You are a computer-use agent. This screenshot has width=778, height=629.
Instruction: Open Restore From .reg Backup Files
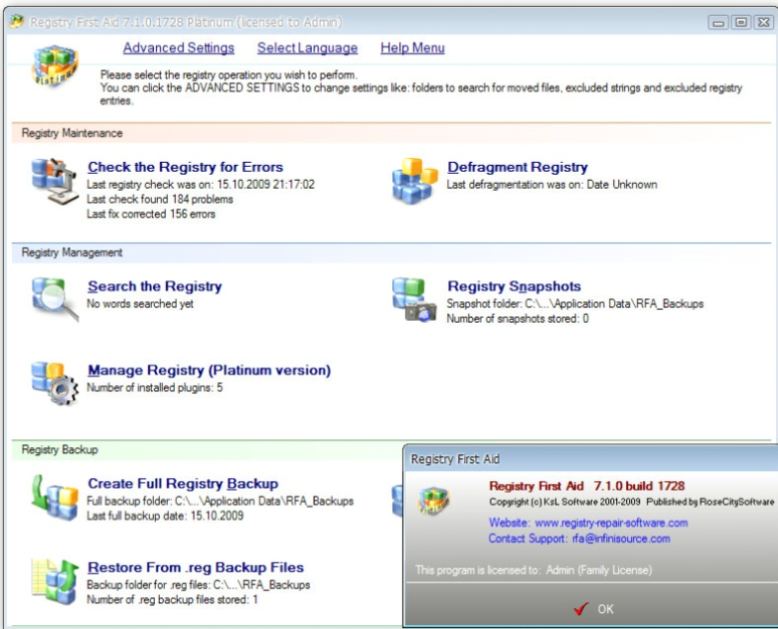(195, 567)
